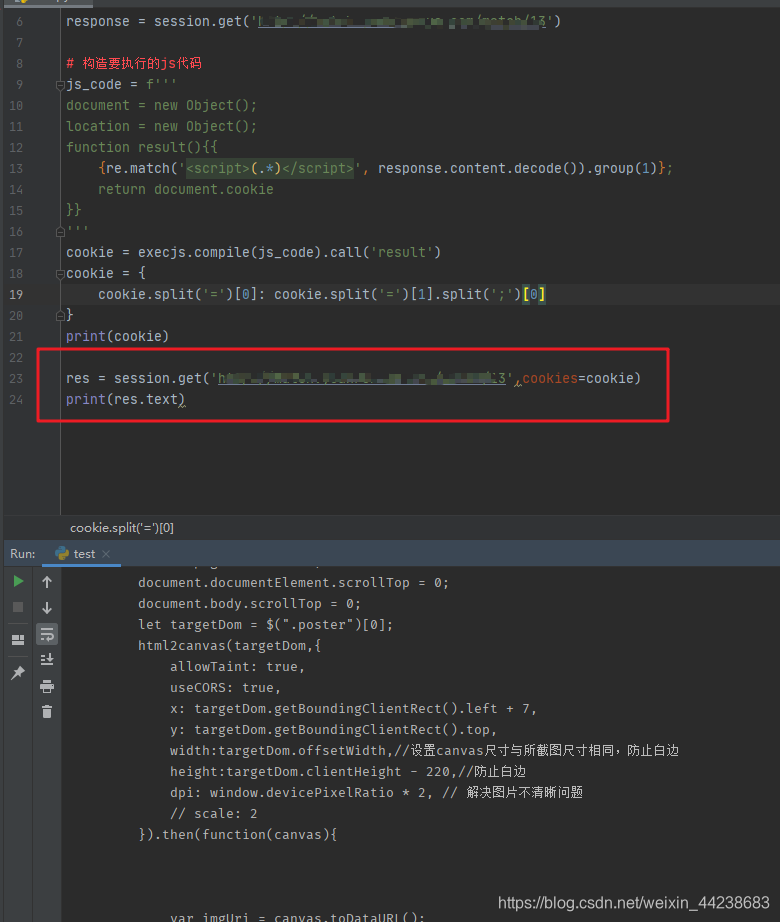
Task: Stop the running process square icon
Action: (18, 607)
